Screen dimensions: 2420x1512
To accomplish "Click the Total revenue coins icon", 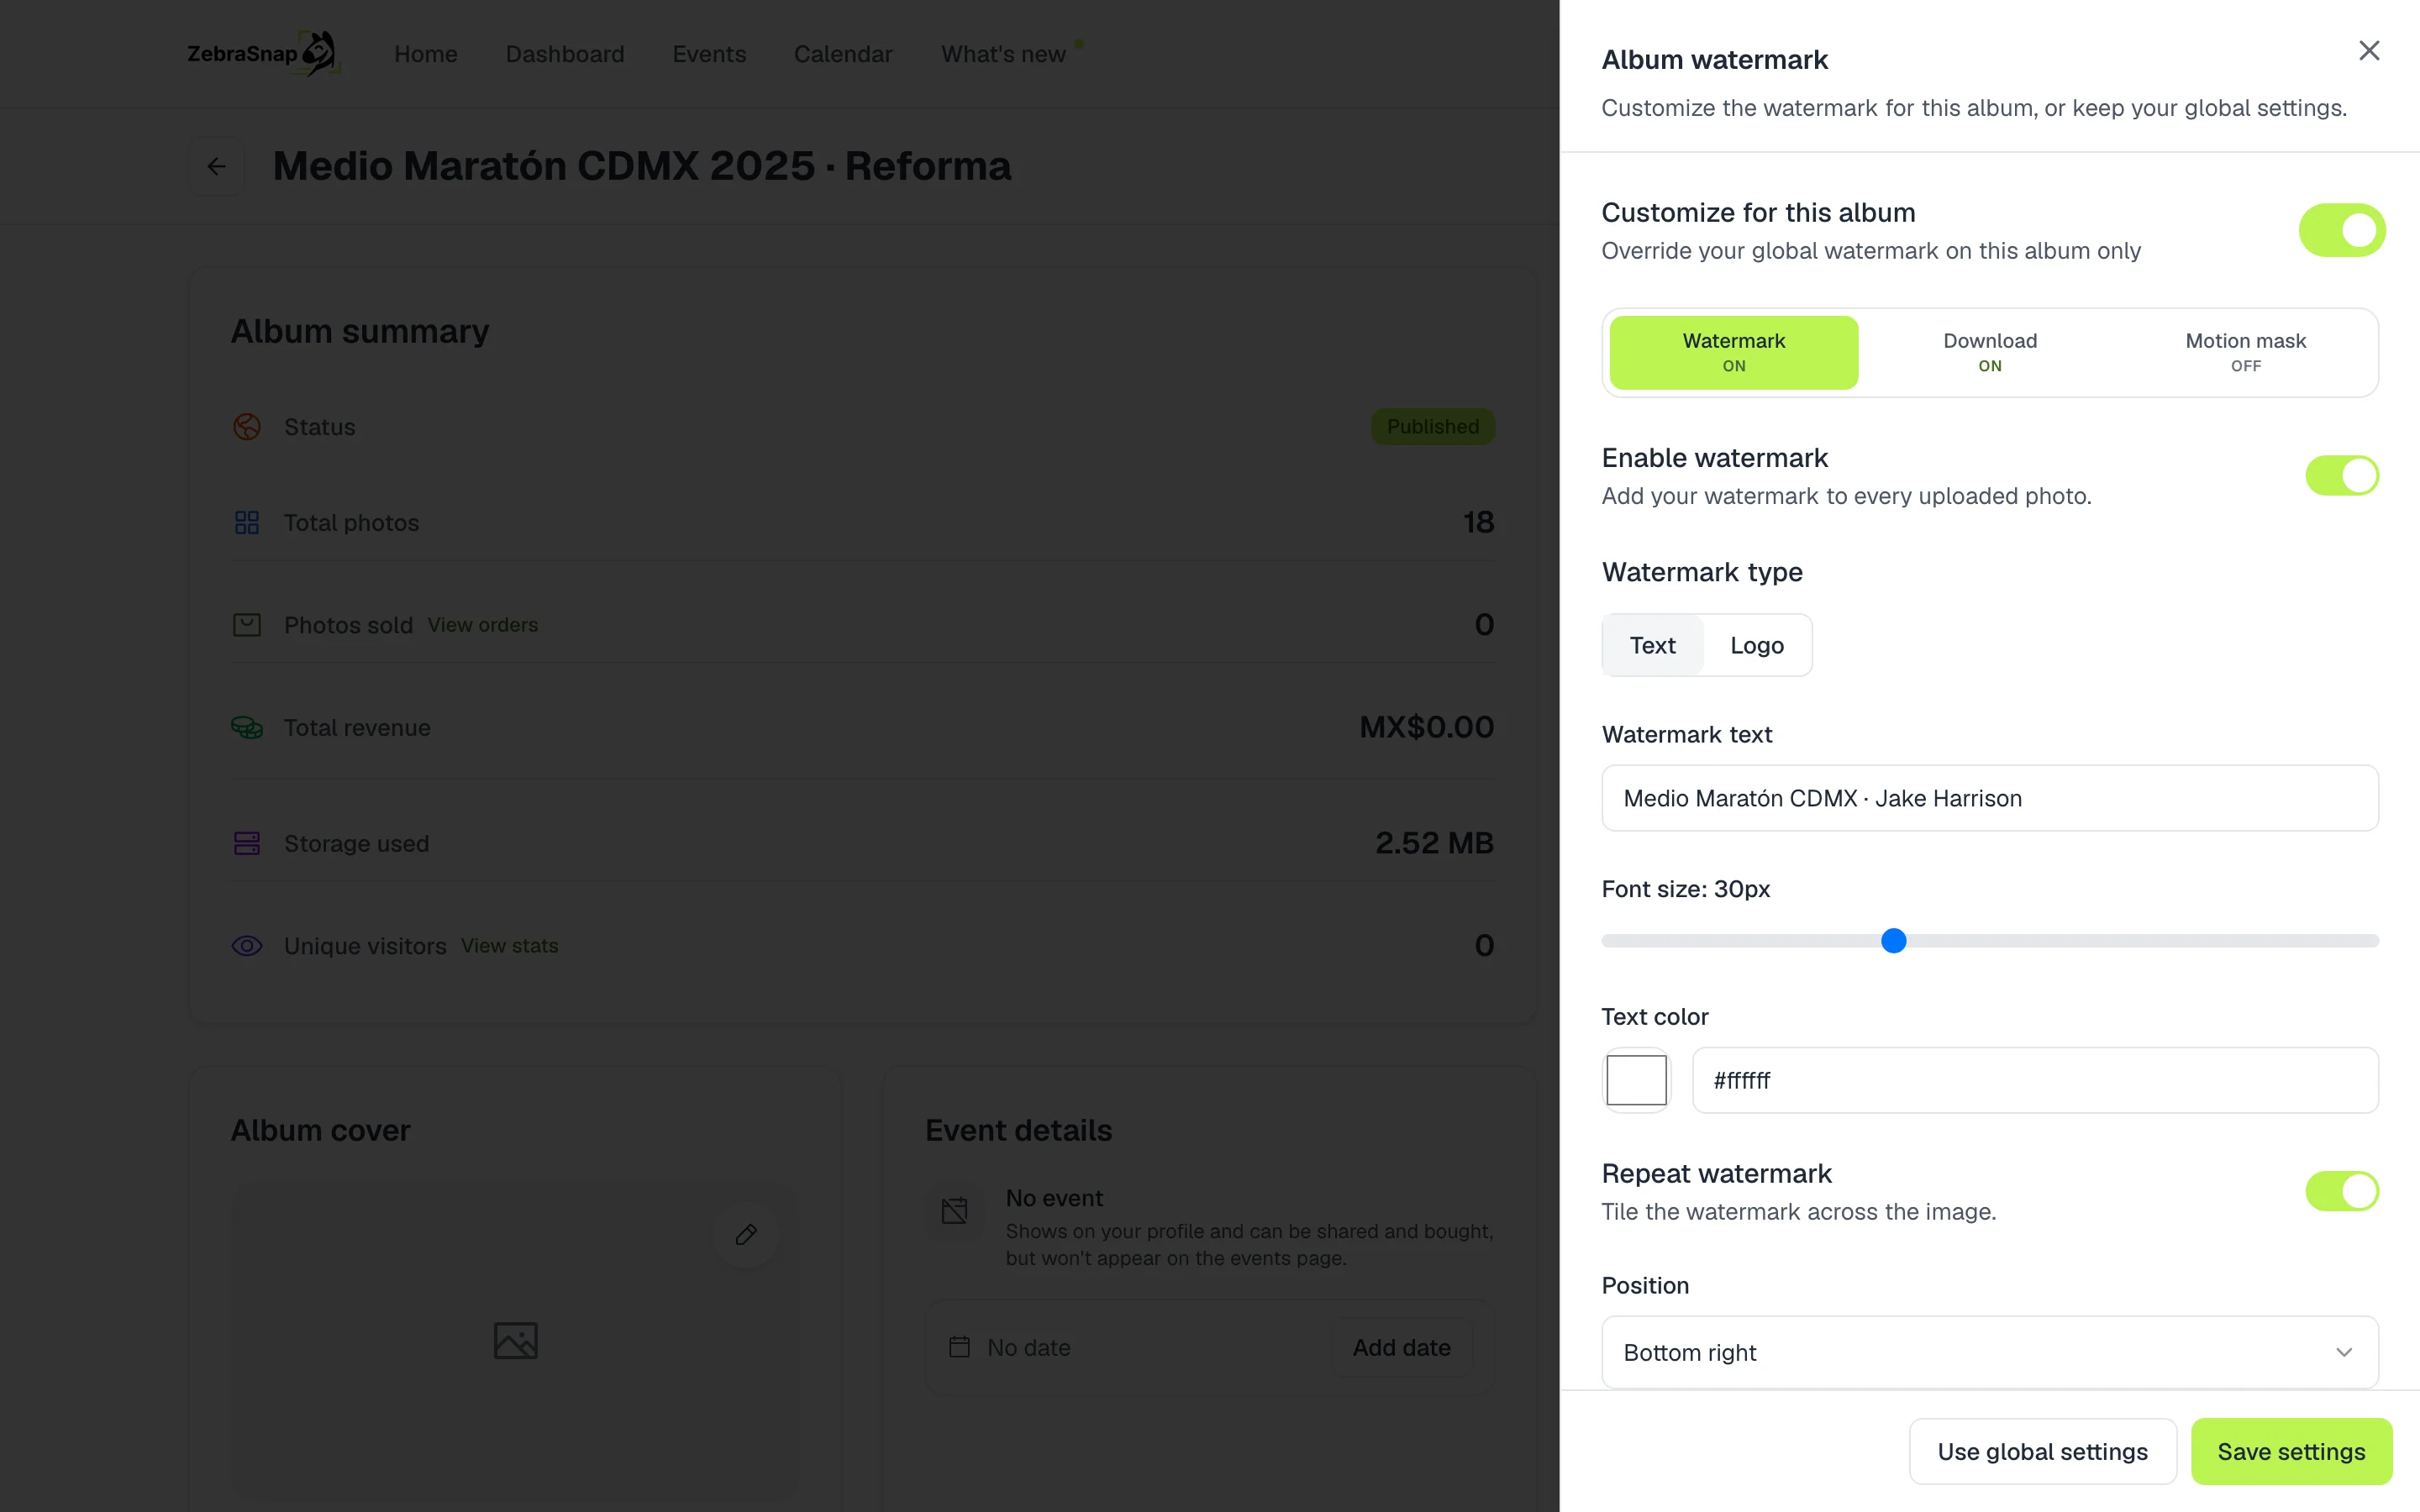I will click(247, 727).
